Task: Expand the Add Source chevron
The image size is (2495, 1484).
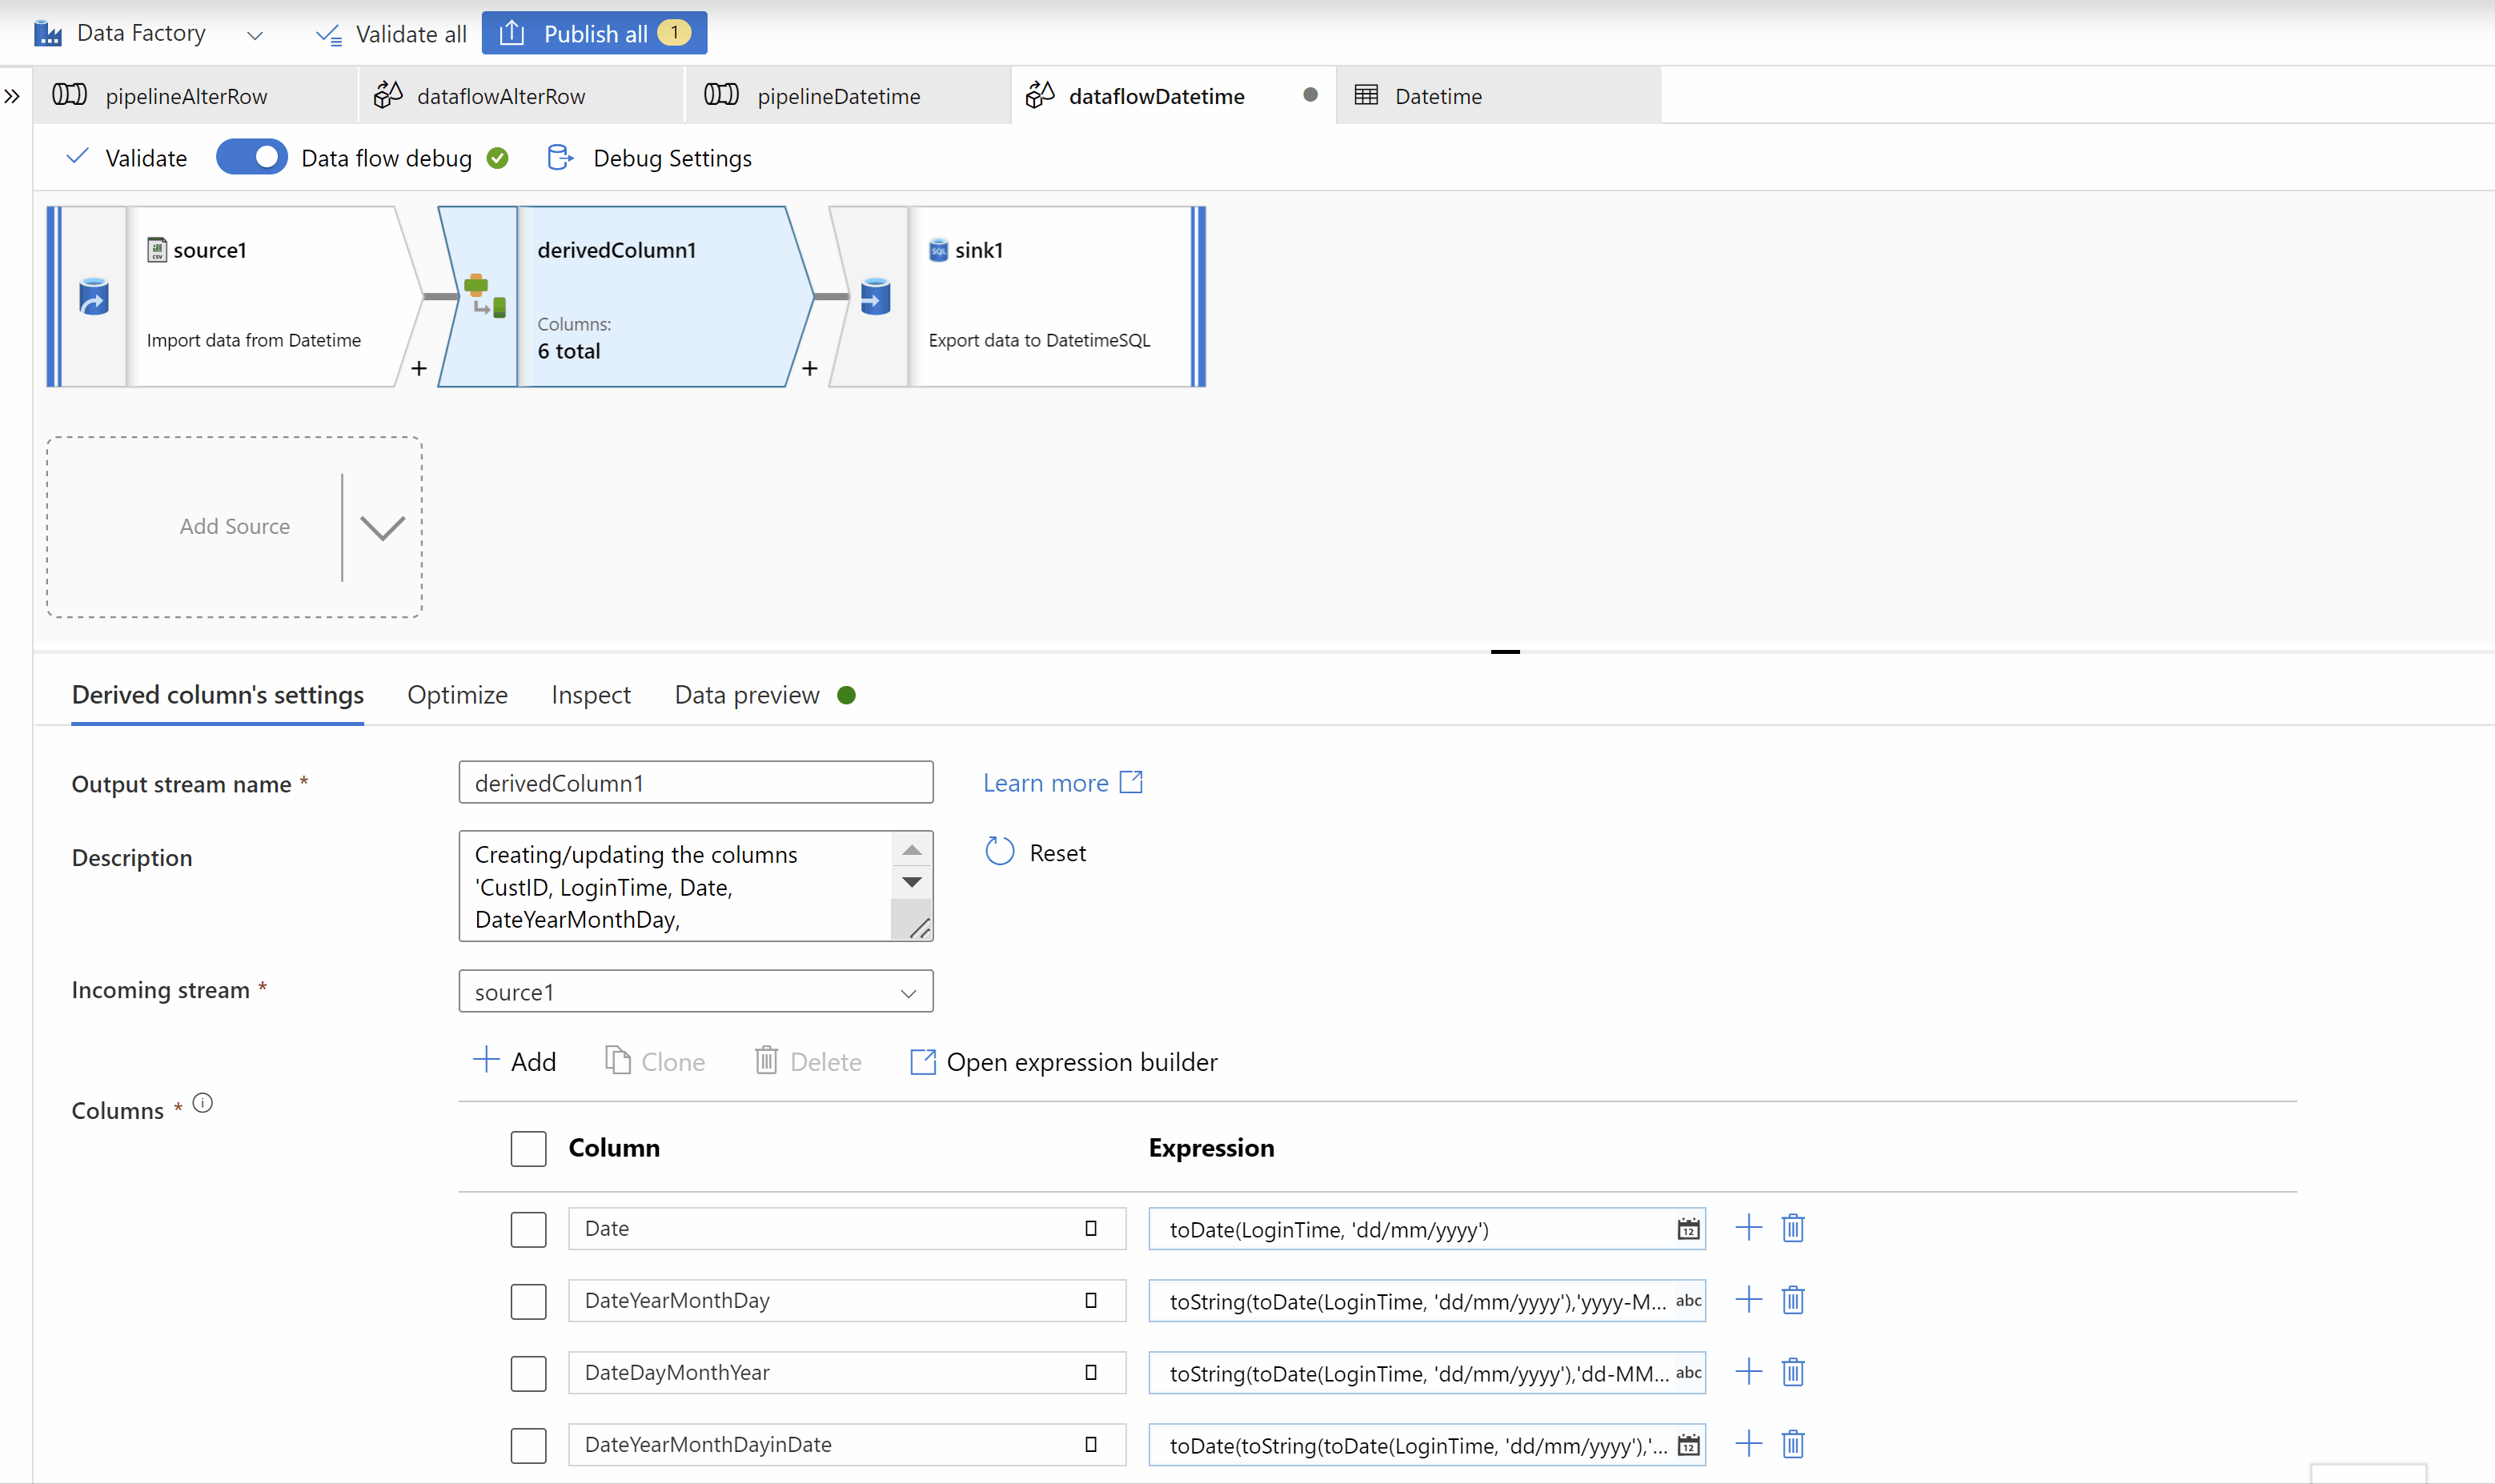Action: coord(382,527)
